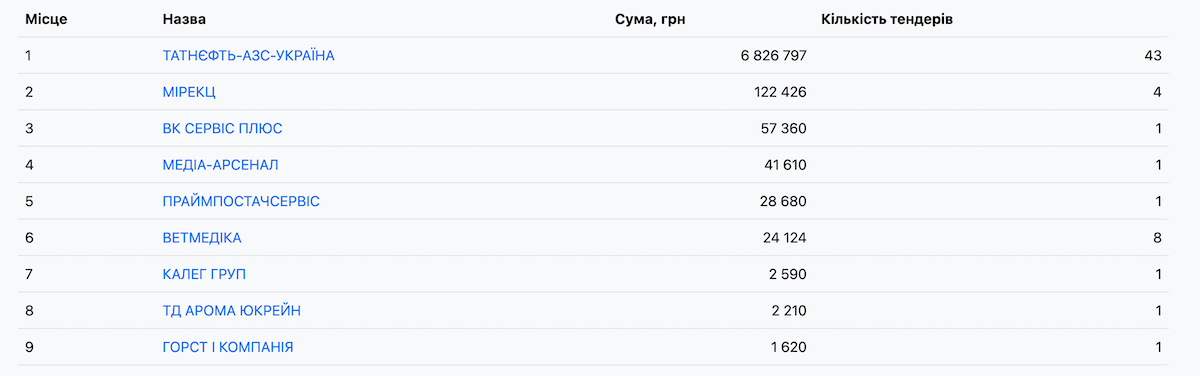The image size is (1200, 376).
Task: Select the 122 426 sum cell
Action: [780, 92]
